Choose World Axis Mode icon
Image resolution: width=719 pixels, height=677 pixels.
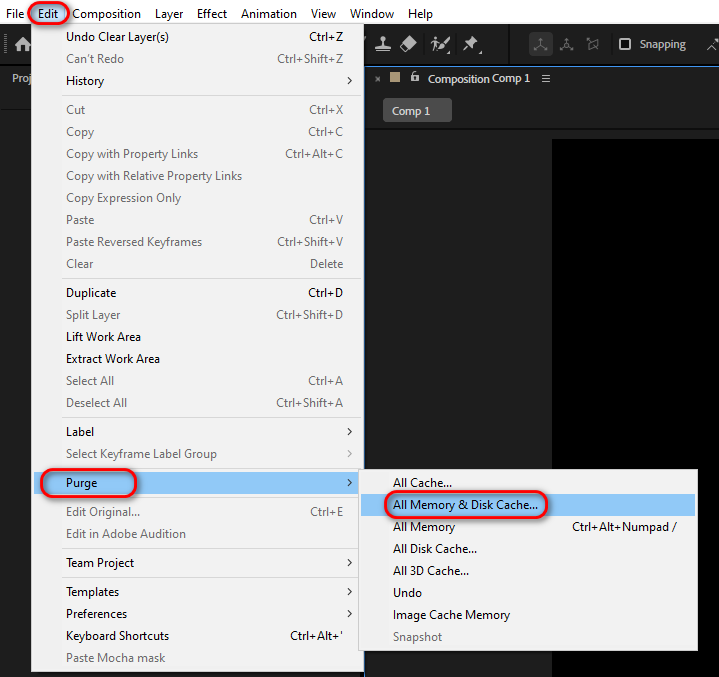[567, 44]
